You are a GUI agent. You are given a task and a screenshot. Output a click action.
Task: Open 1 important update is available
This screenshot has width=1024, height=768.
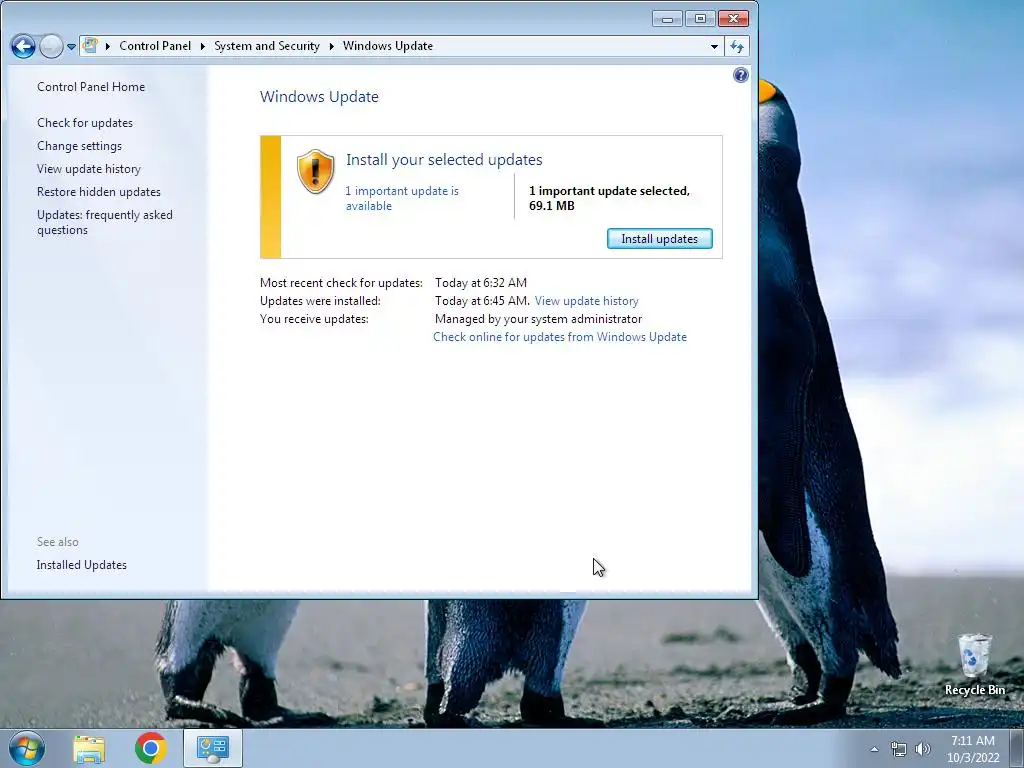pos(402,198)
